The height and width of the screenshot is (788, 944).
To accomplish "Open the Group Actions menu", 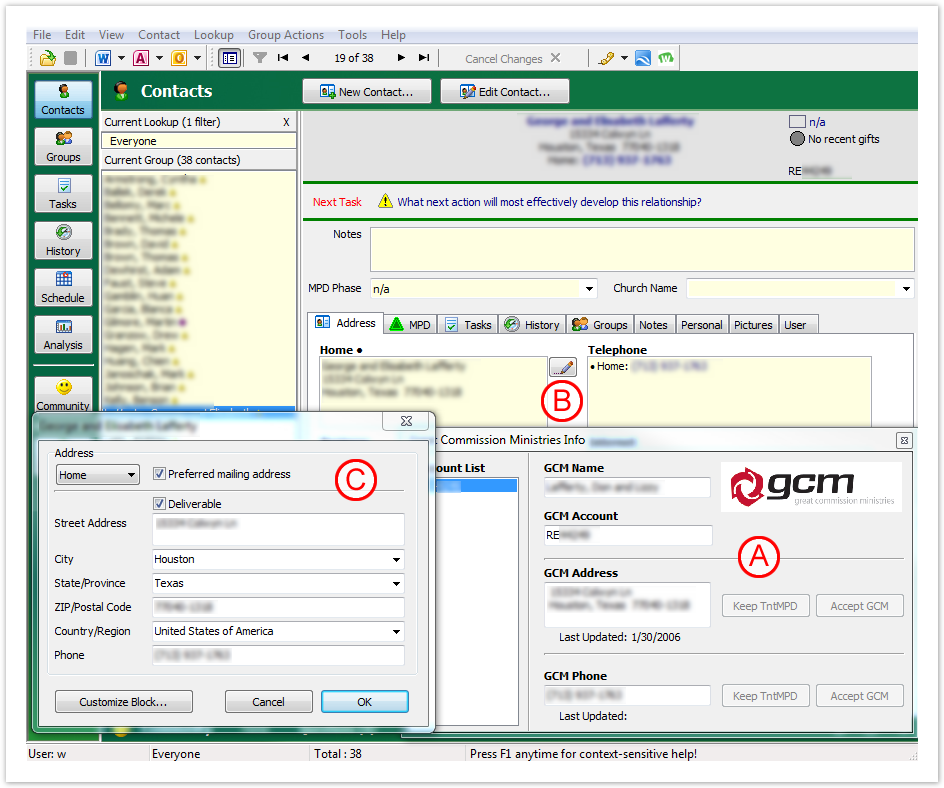I will point(286,34).
